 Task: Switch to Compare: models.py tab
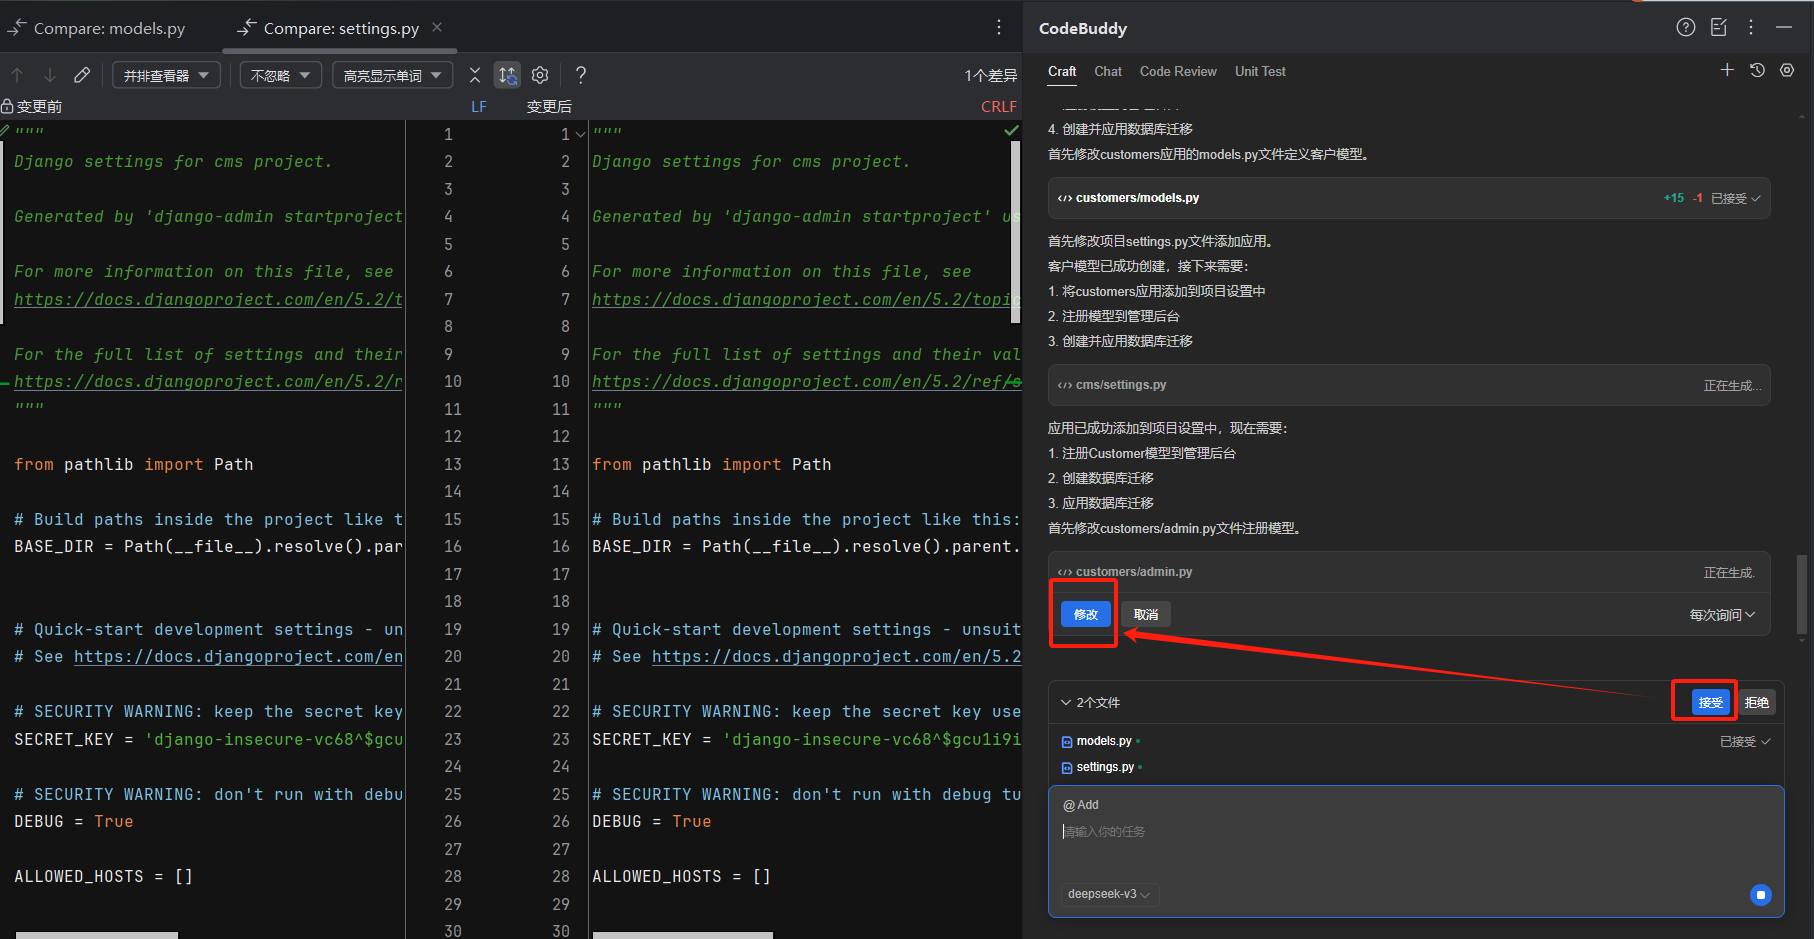tap(97, 28)
